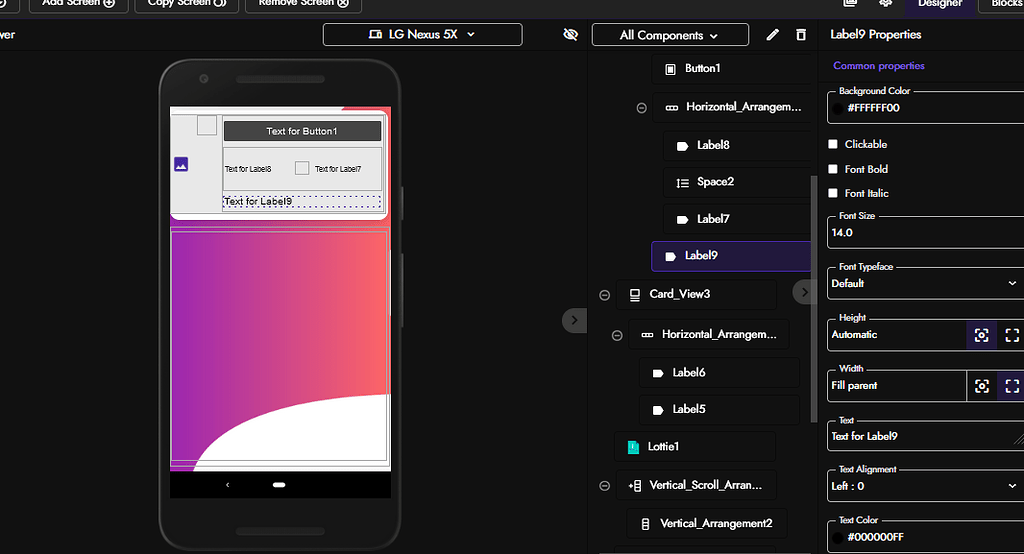Open the All Components dropdown
The image size is (1024, 554).
[x=669, y=35]
